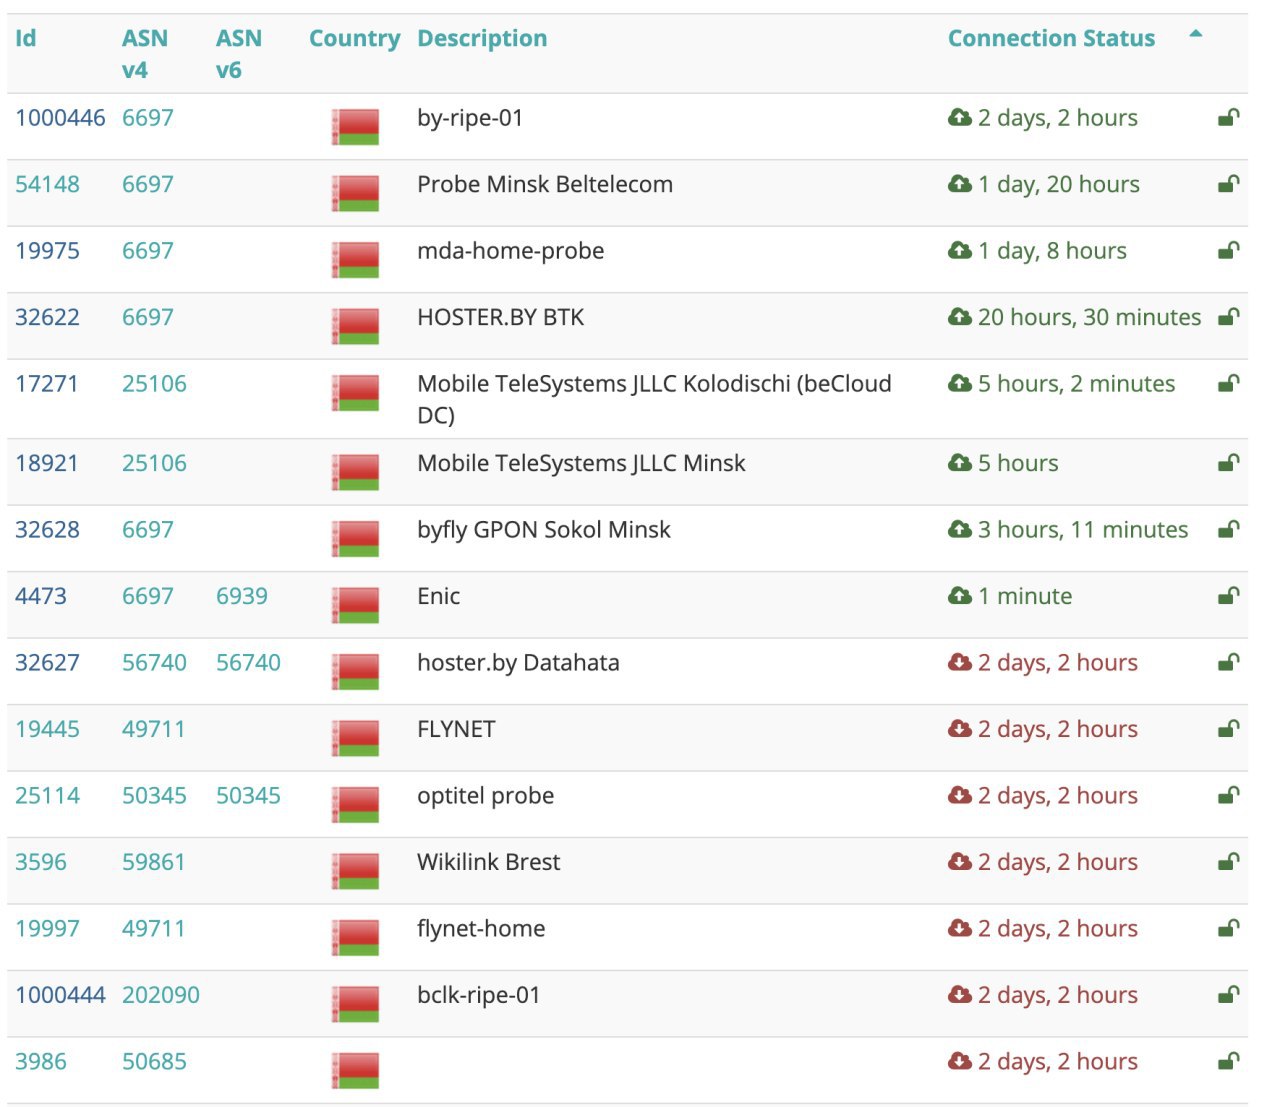Open ASN v4 25106 in Kolodischi row

coord(154,384)
